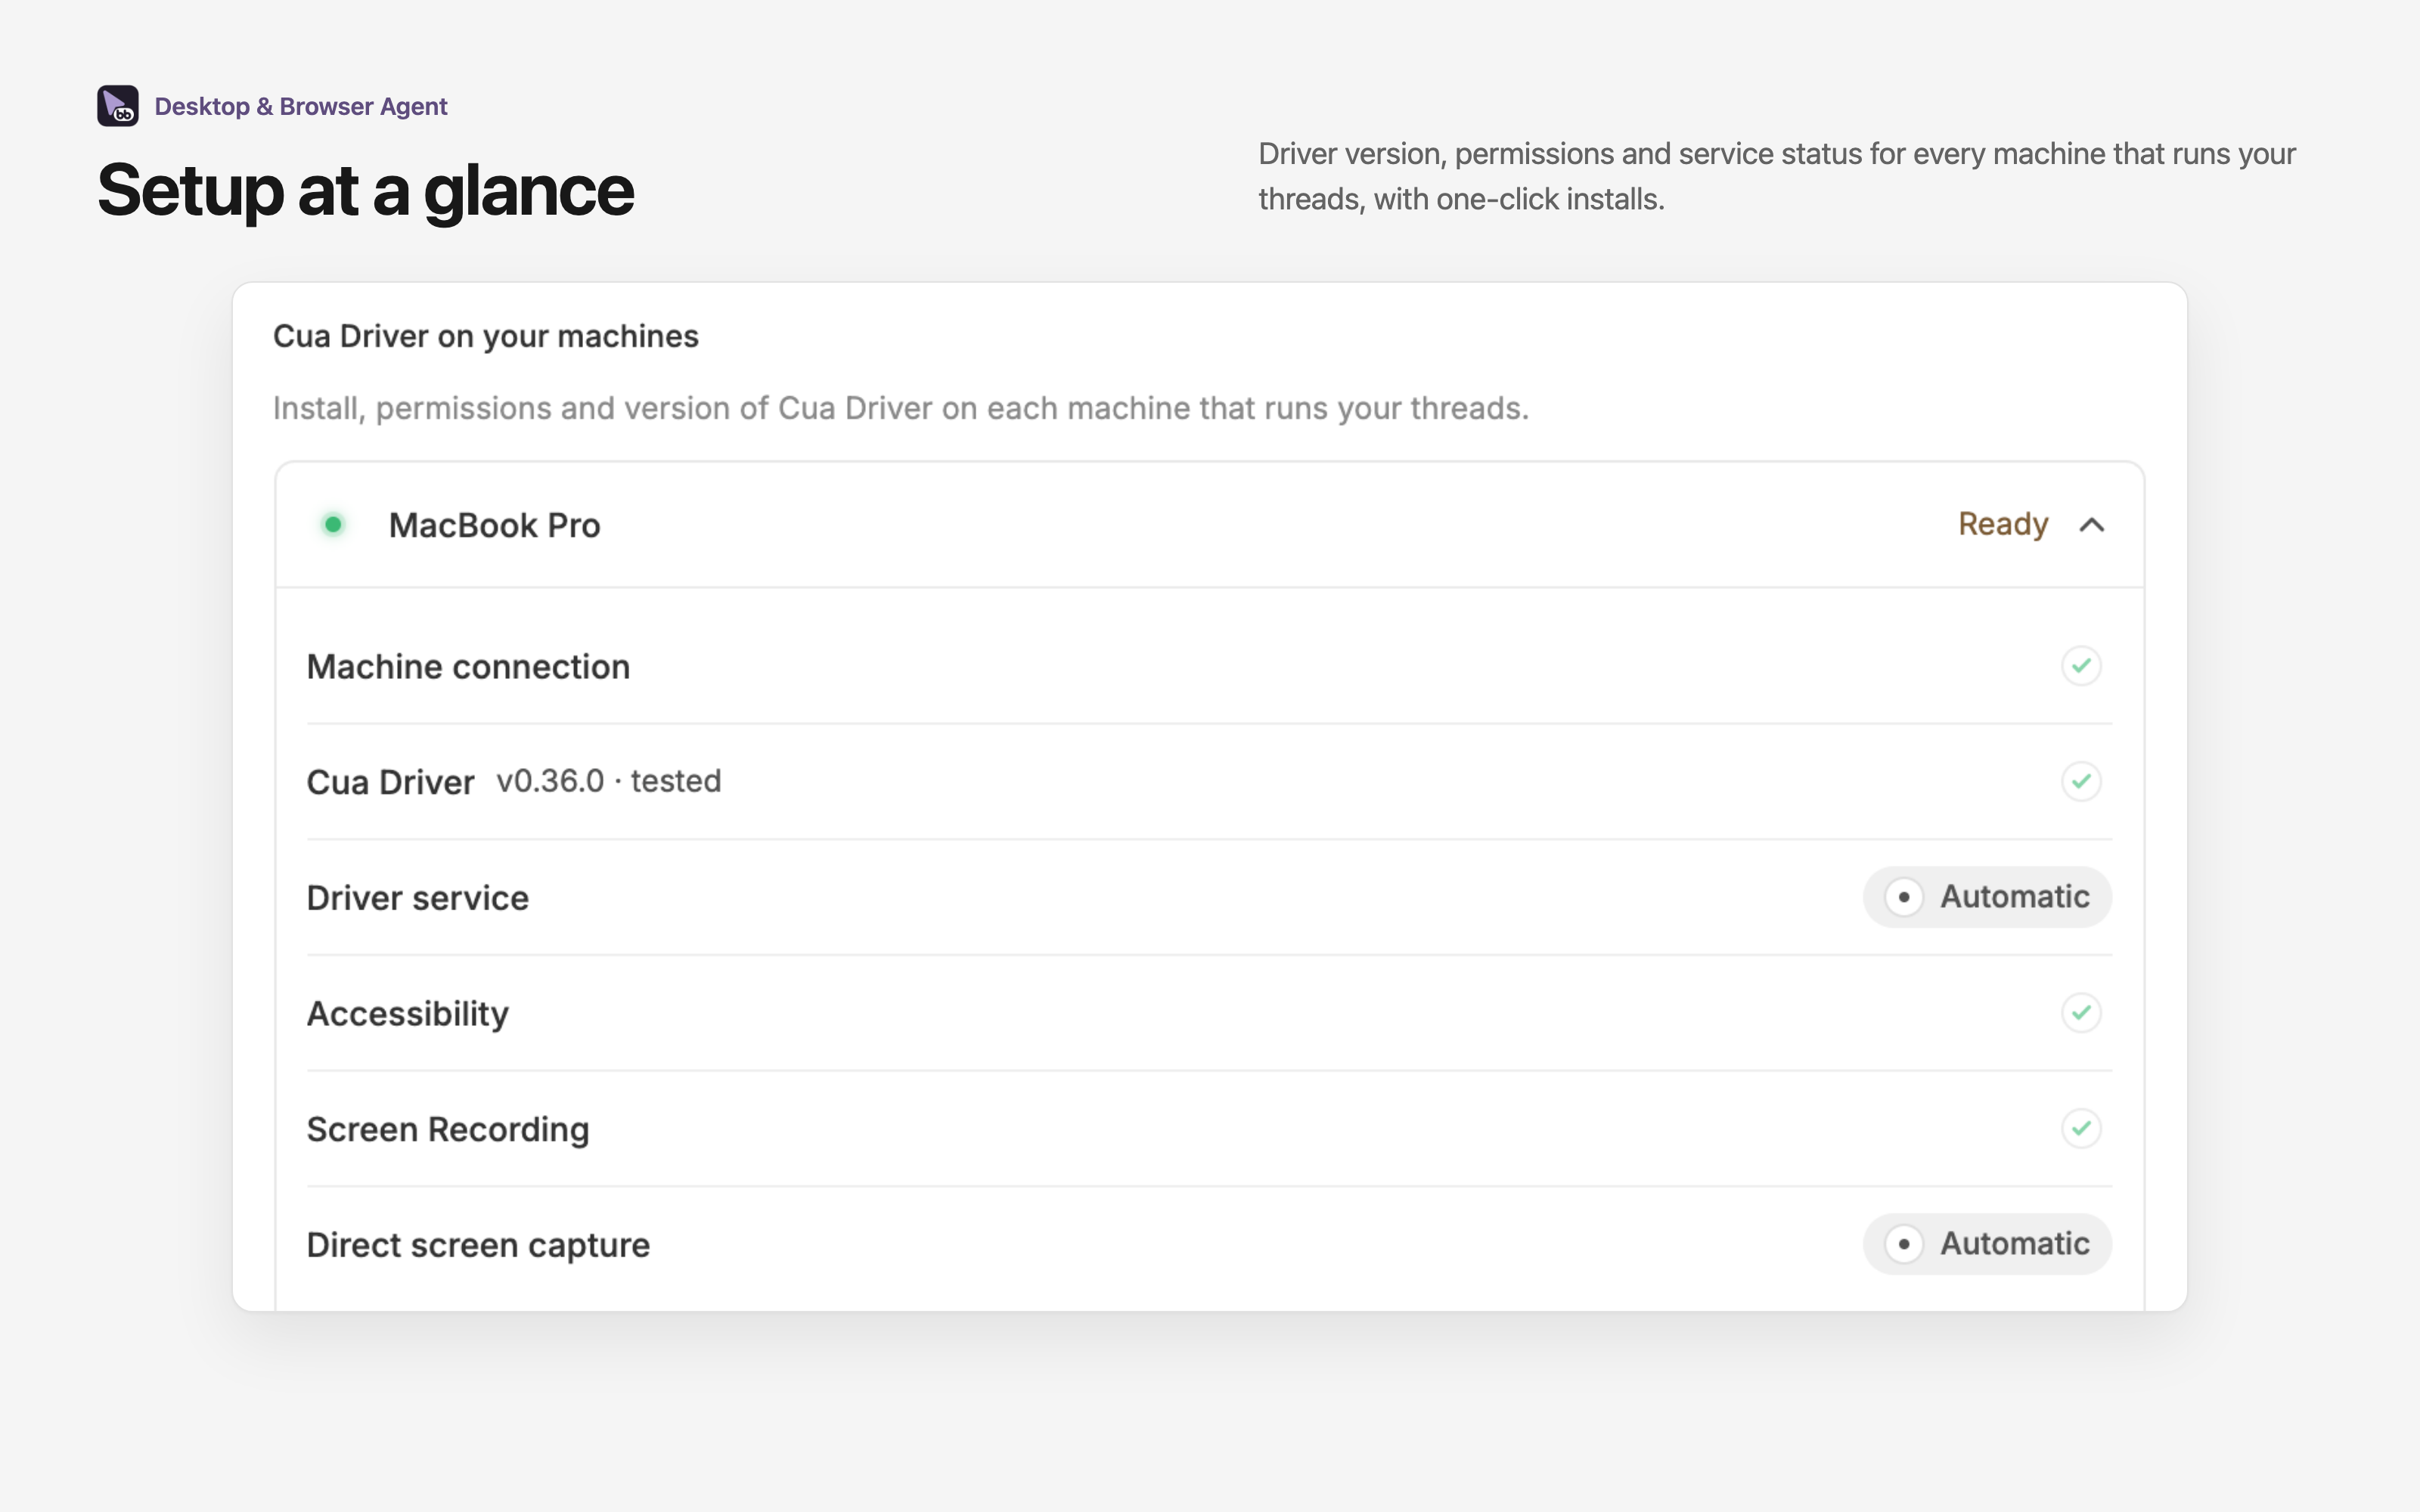2420x1512 pixels.
Task: Click the Desktop & Browser Agent logo icon
Action: (x=118, y=106)
